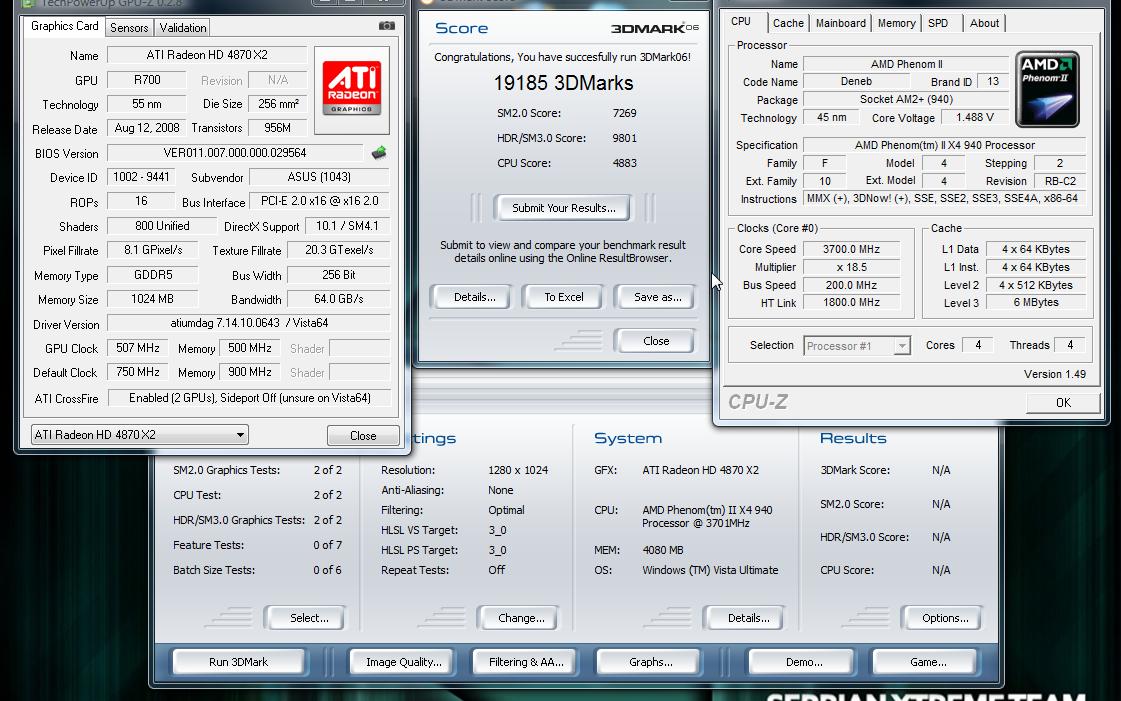The height and width of the screenshot is (701, 1121).
Task: Click the BIOS Version field VER011.007.000.000.029564
Action: click(235, 153)
